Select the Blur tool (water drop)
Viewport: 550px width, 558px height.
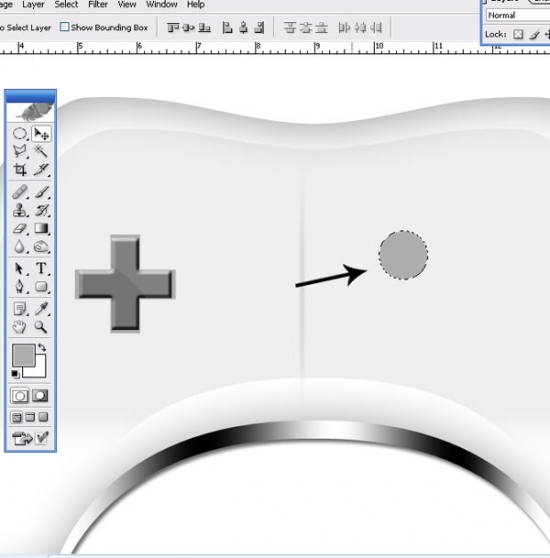click(x=20, y=246)
